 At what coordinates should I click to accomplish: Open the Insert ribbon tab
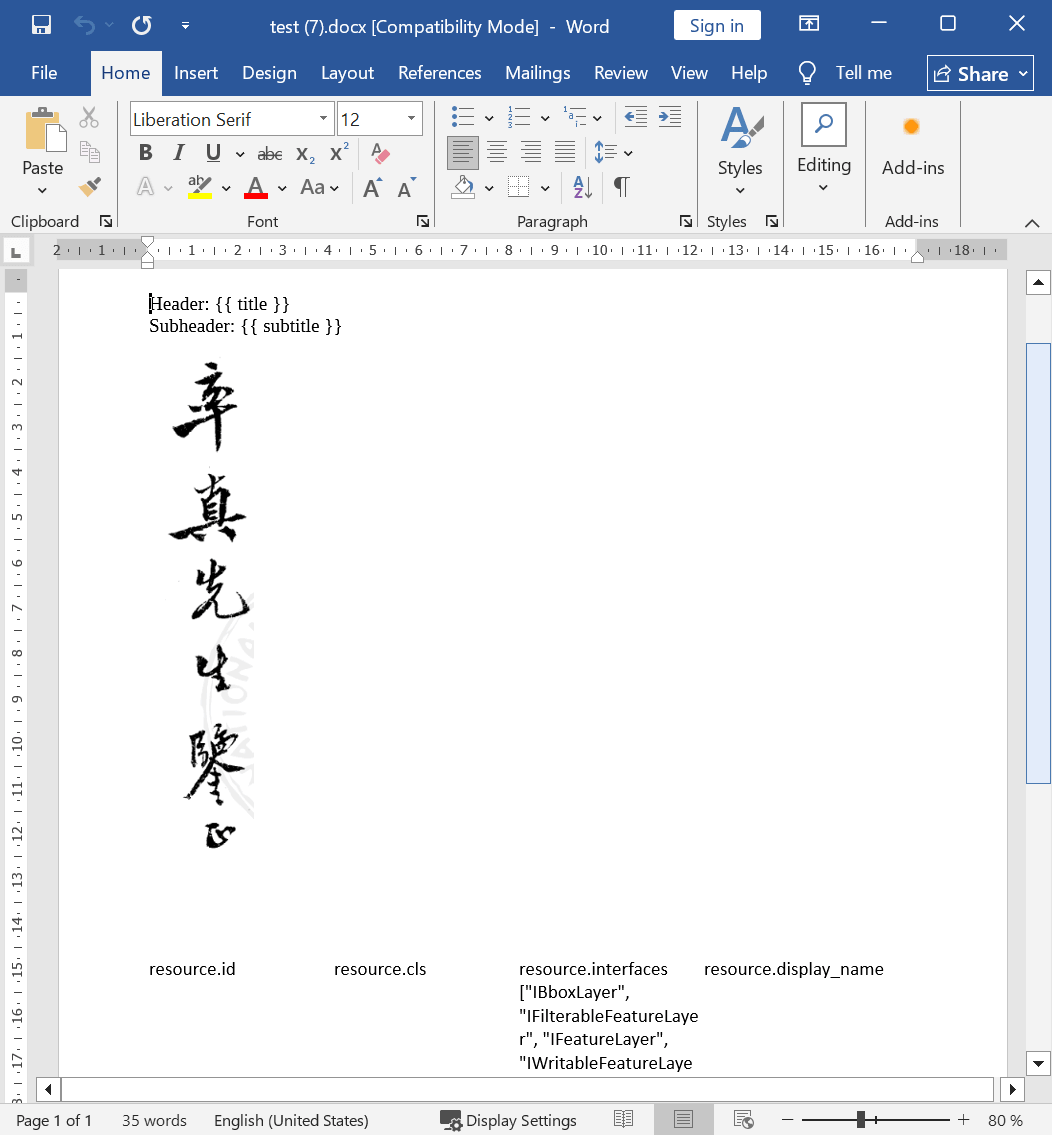(x=196, y=73)
